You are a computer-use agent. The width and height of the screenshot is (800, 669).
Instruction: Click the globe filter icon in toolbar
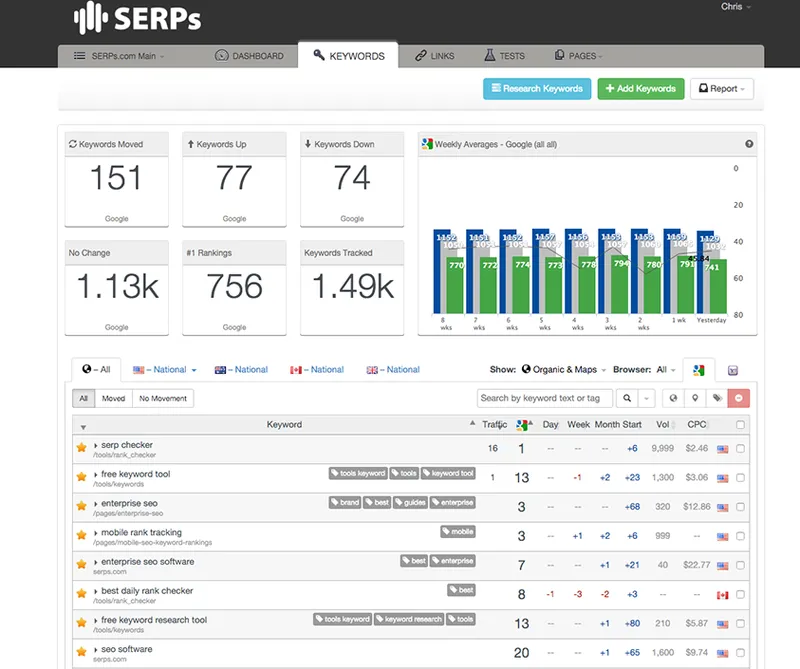pos(673,398)
